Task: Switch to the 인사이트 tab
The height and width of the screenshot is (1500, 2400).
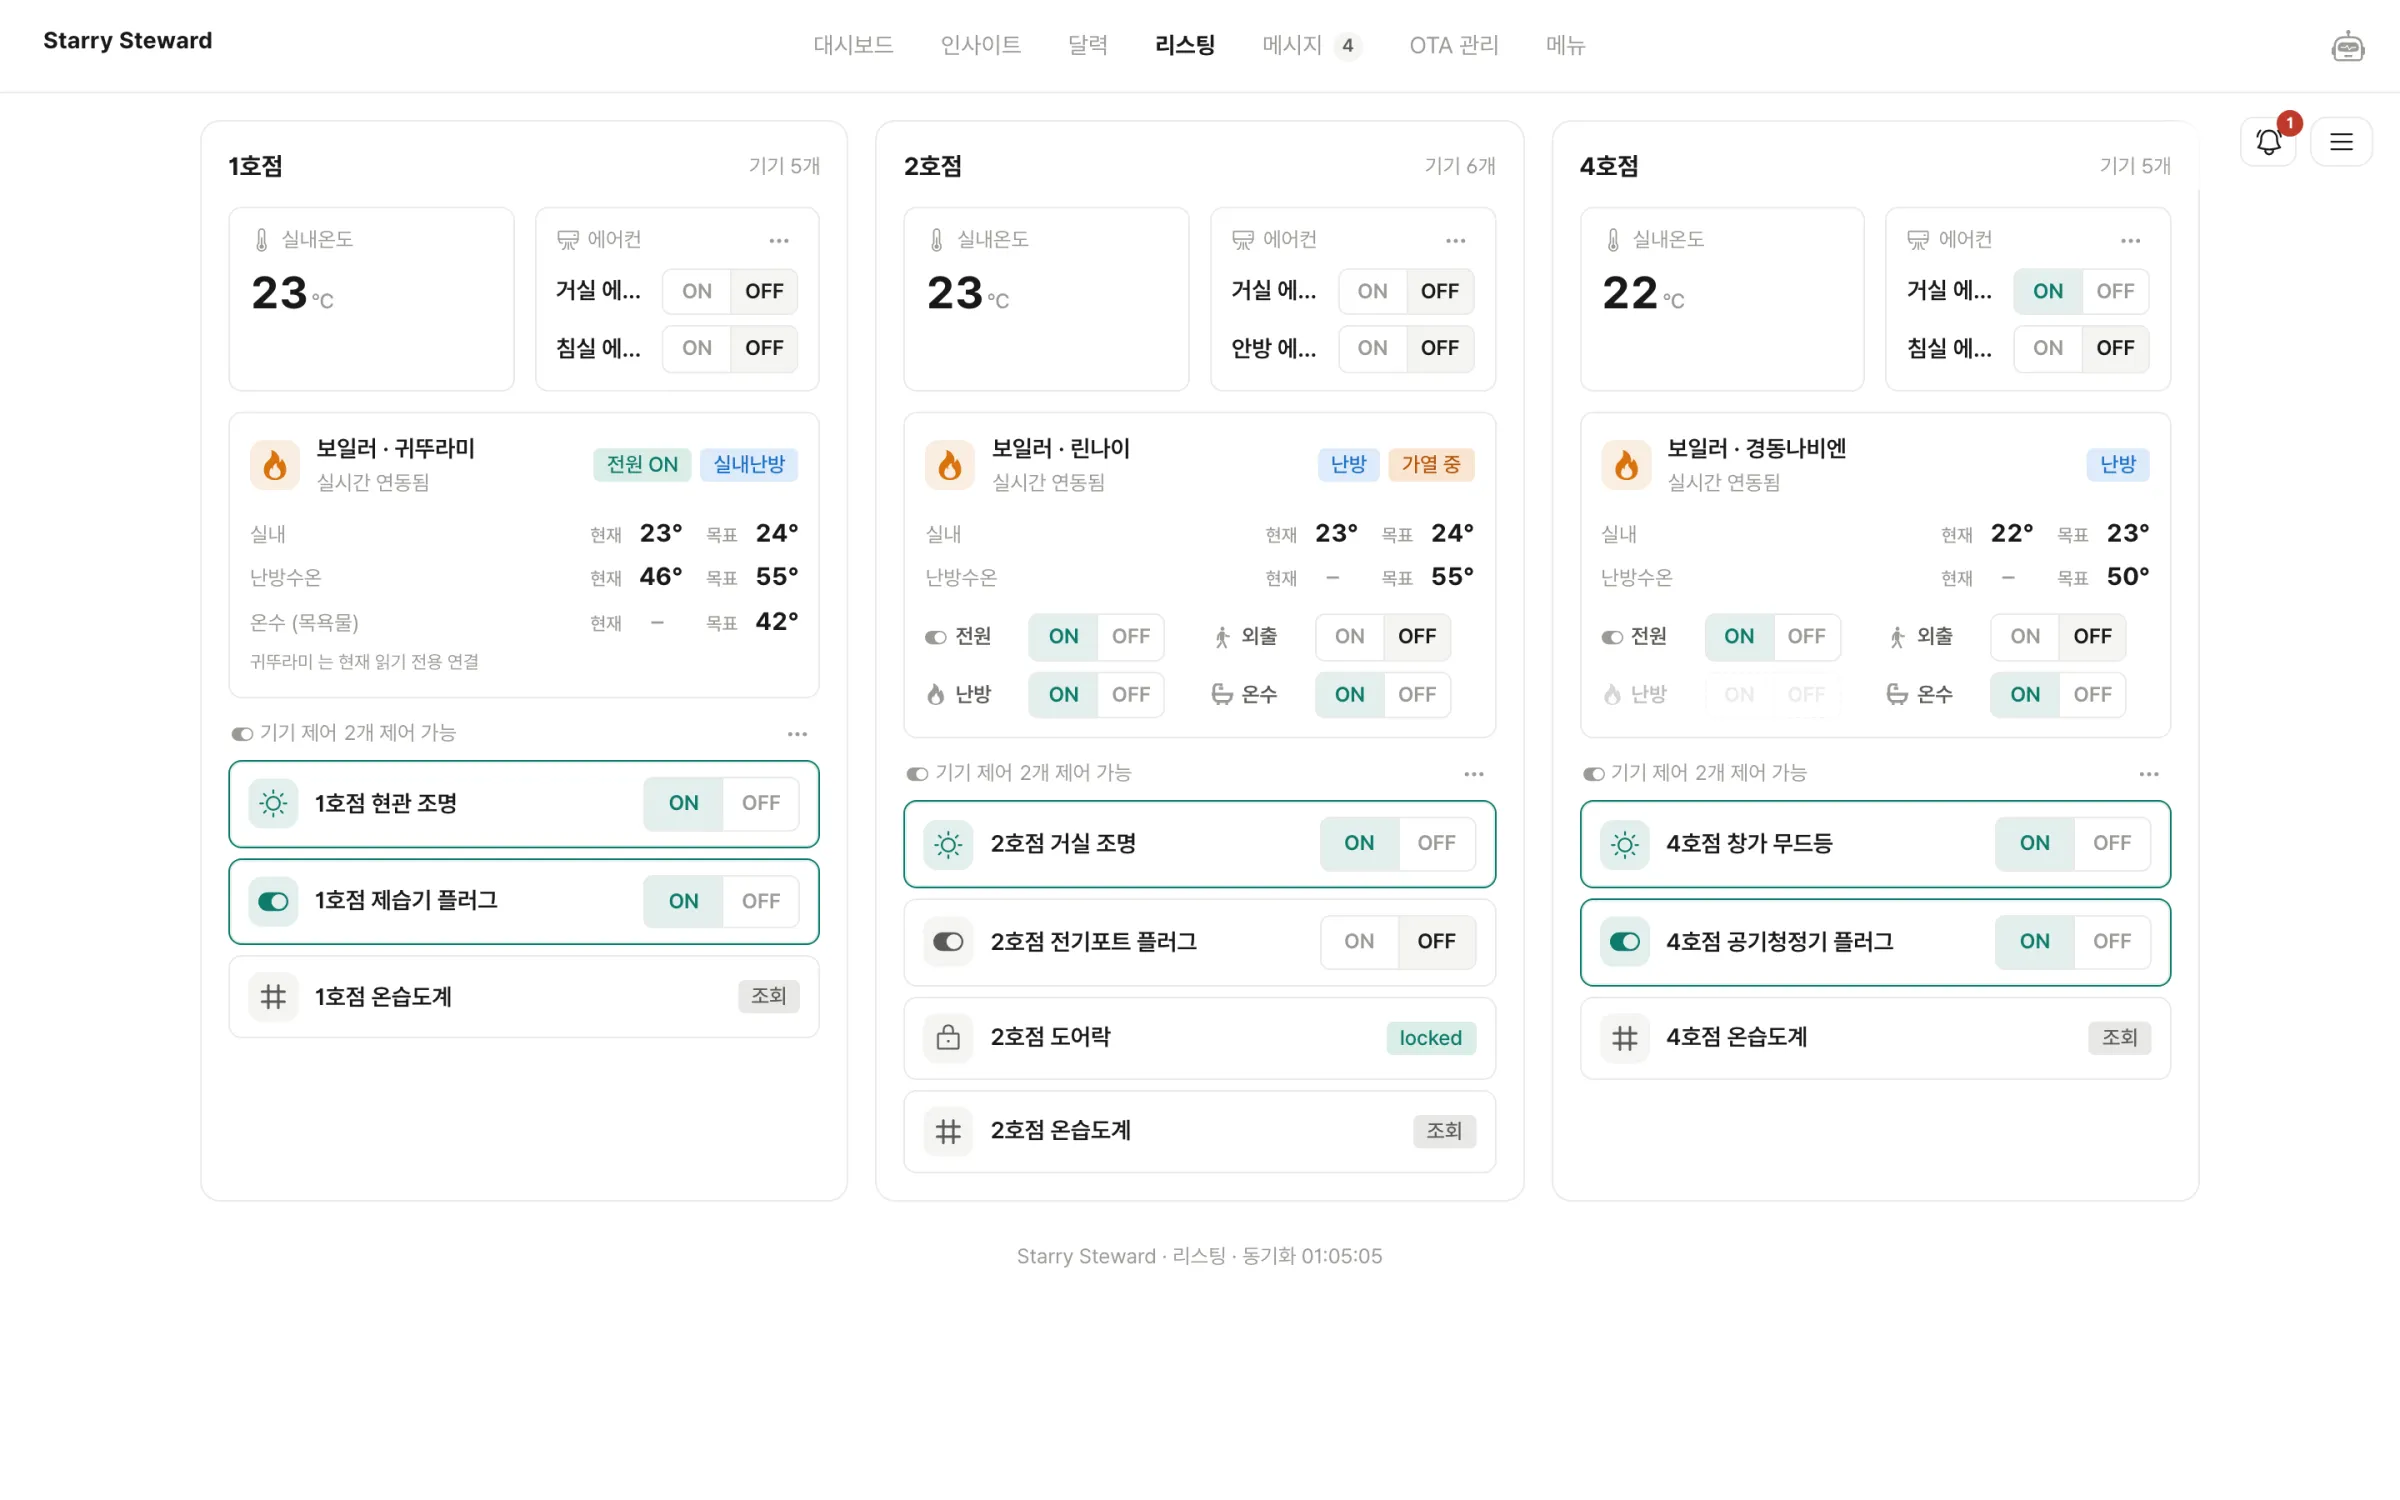Action: (x=980, y=45)
